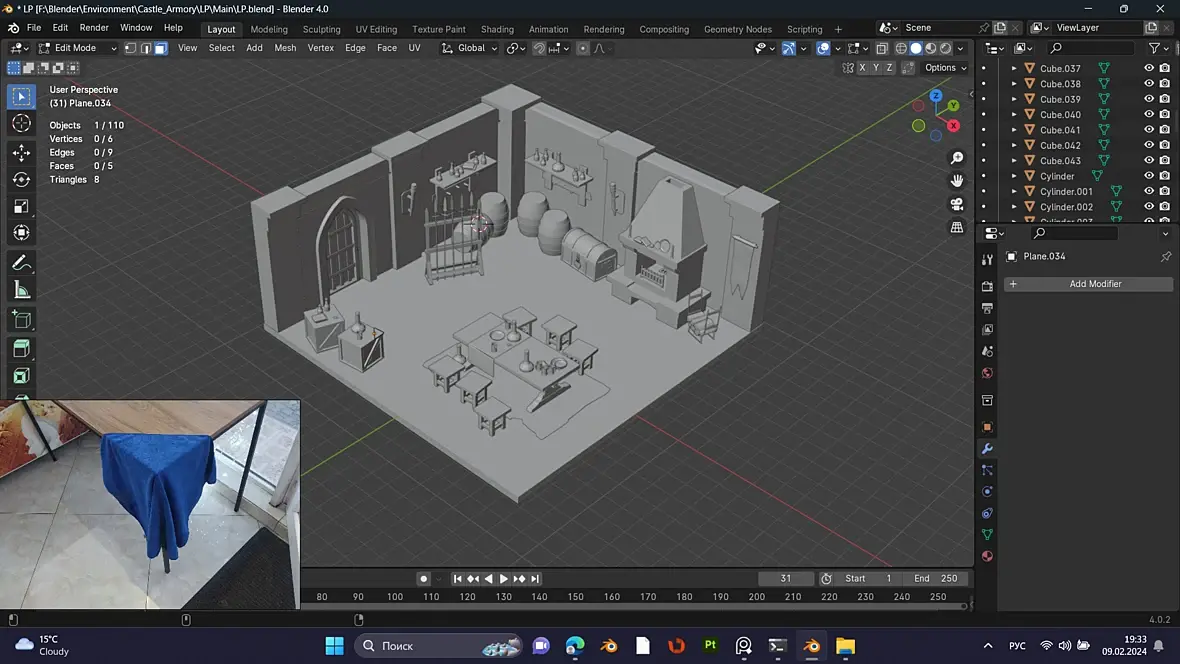The width and height of the screenshot is (1180, 664).
Task: Open the Mesh menu
Action: (x=285, y=48)
